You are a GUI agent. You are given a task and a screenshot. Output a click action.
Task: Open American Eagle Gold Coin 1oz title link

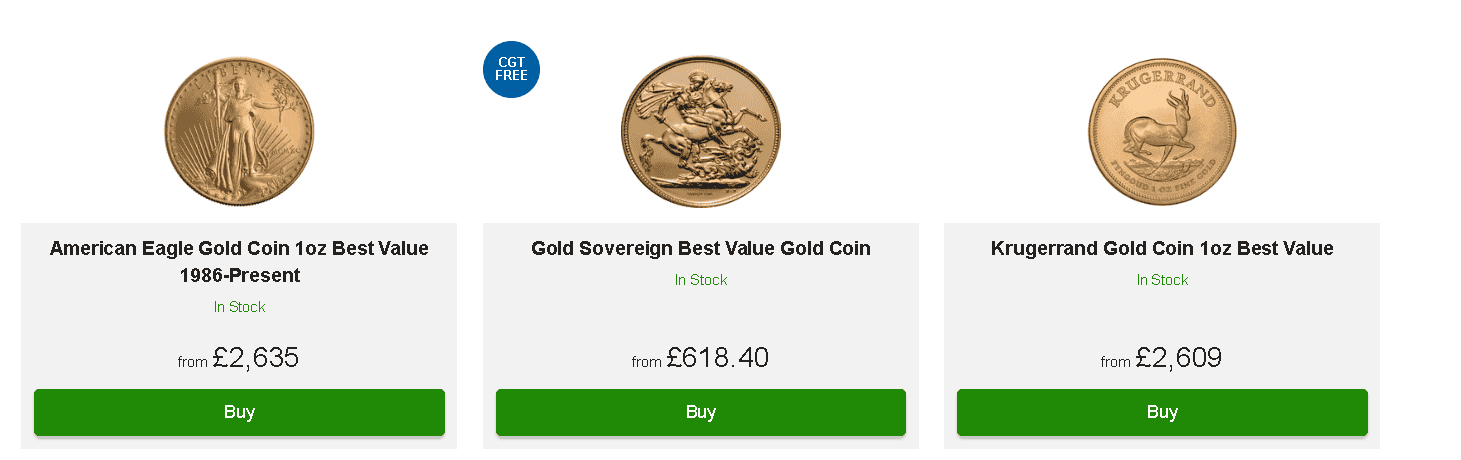(x=239, y=248)
